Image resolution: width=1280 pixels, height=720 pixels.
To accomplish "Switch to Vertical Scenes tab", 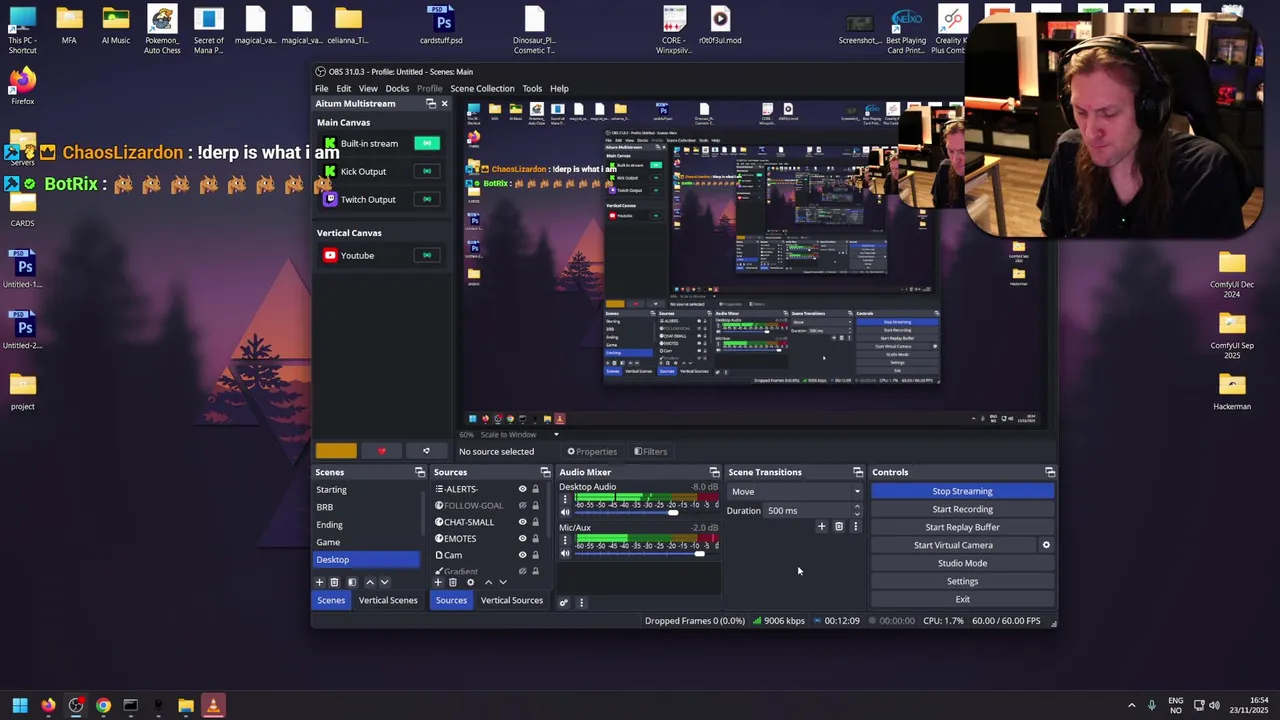I will tap(388, 600).
